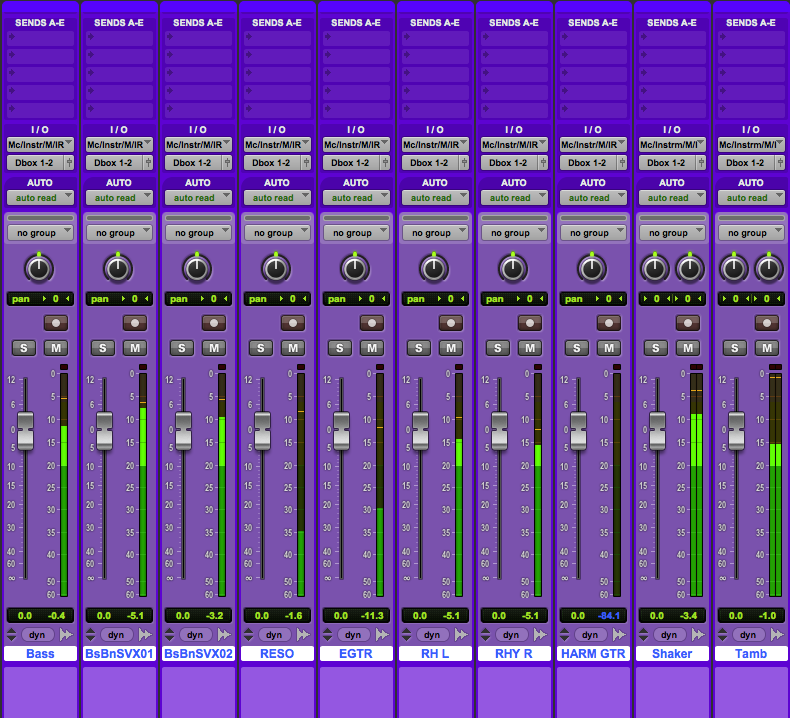Click the Shaker left pan knob
The height and width of the screenshot is (718, 790).
pos(654,268)
